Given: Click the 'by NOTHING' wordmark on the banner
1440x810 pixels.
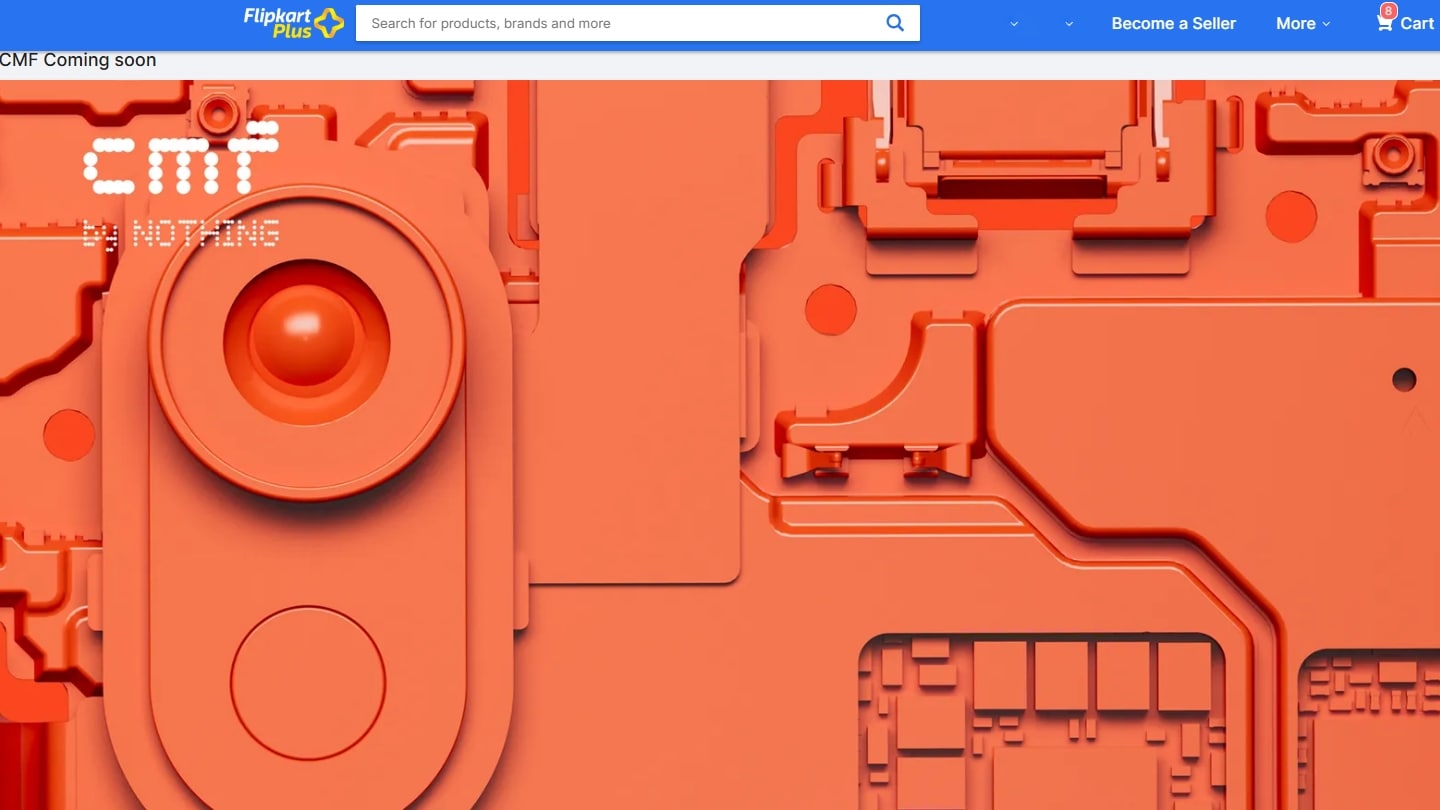Looking at the screenshot, I should tap(181, 234).
